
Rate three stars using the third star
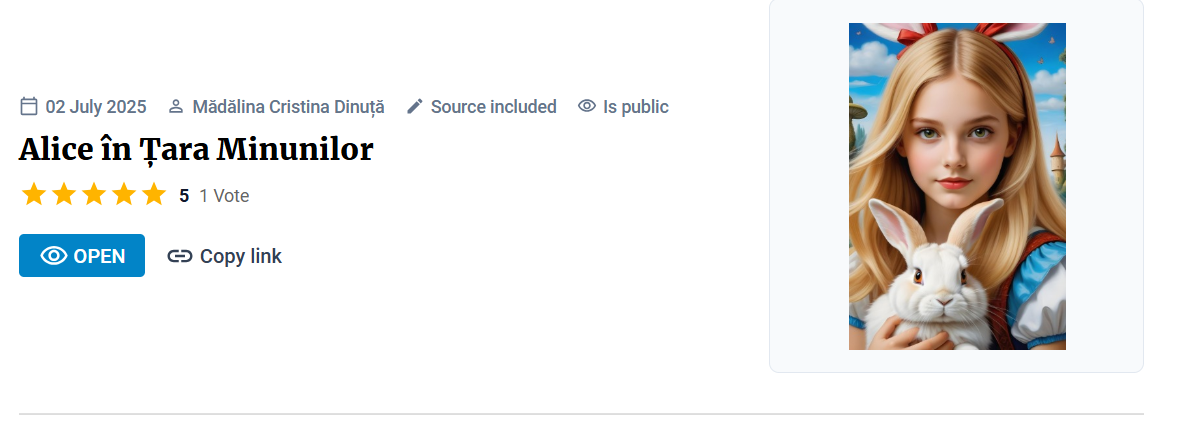94,195
